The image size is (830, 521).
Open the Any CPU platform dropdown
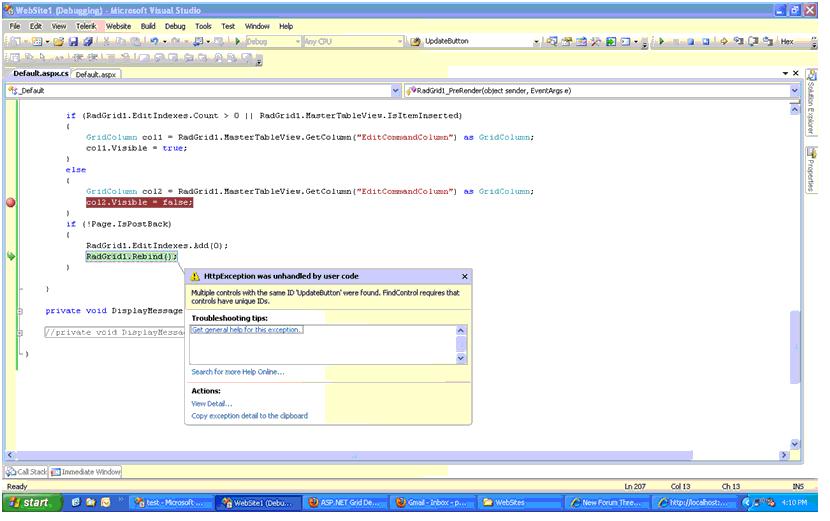point(400,41)
